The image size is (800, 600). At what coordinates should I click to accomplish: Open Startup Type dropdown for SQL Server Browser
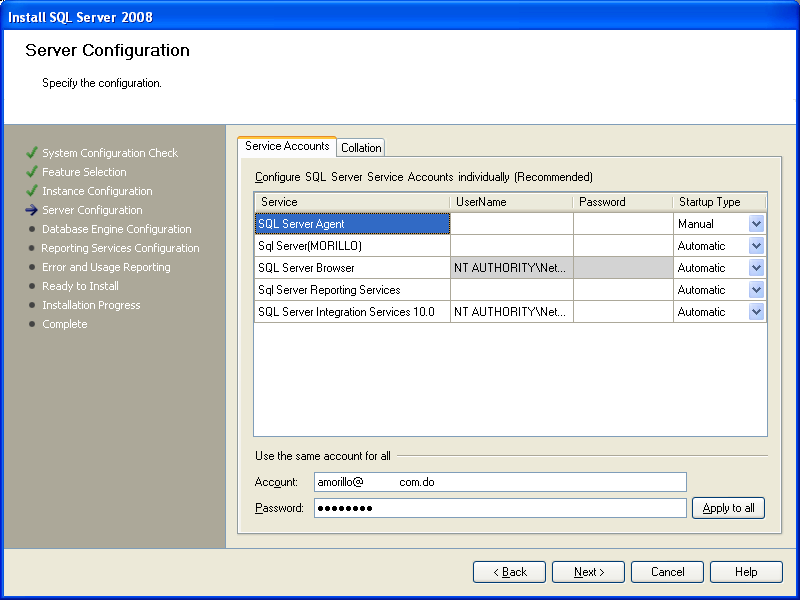pos(756,268)
